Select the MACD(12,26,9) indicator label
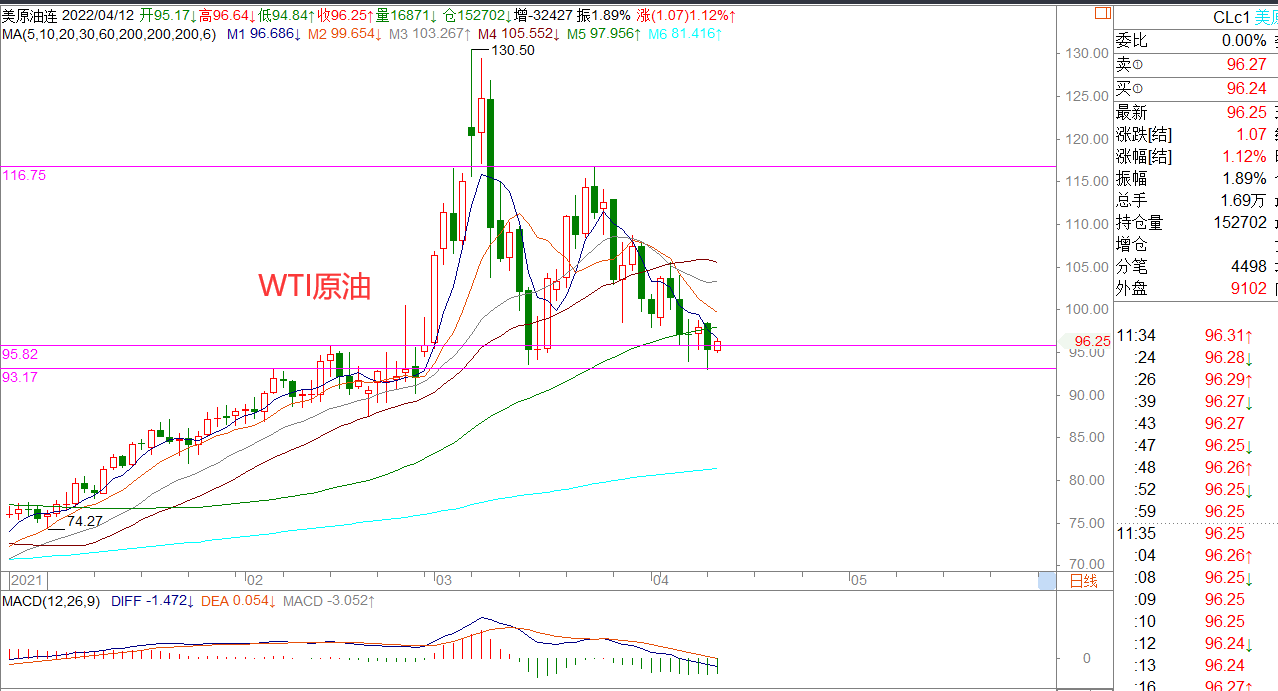This screenshot has width=1278, height=691. 50,600
